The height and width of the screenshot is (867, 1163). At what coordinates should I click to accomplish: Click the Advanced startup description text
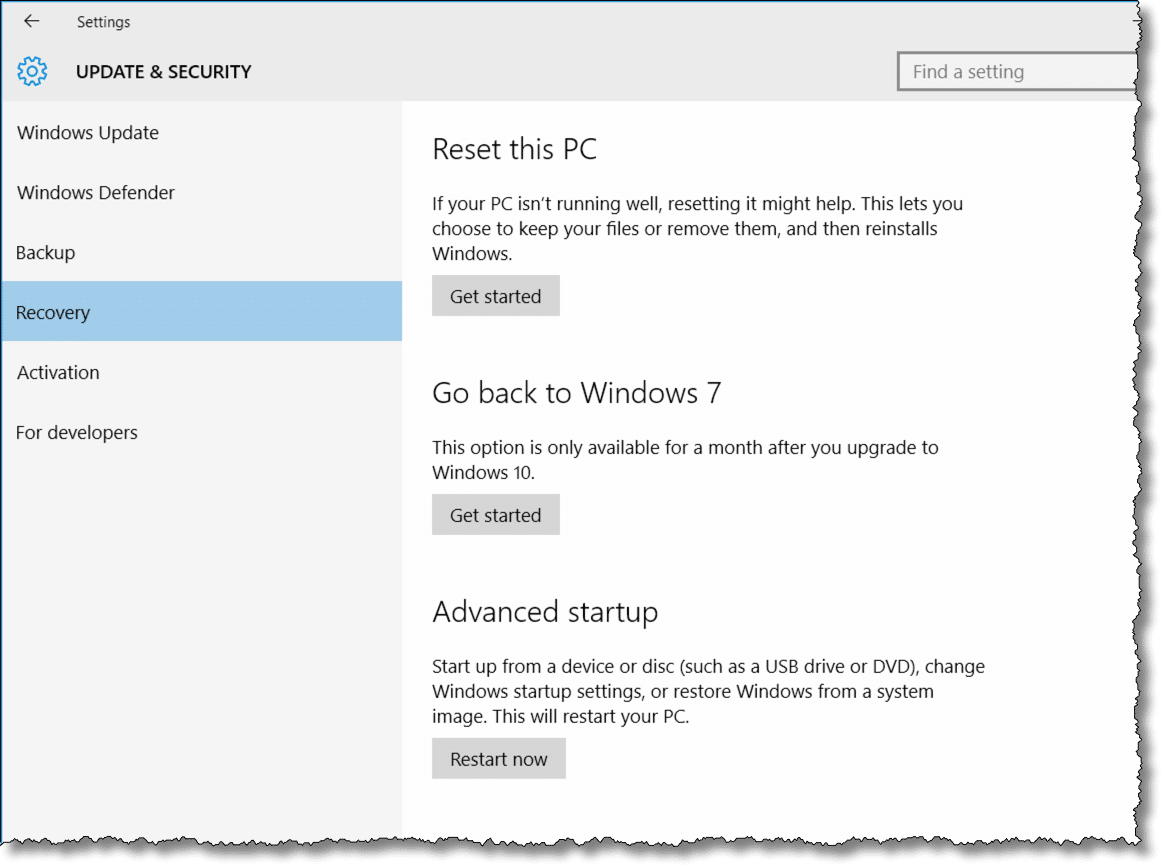click(x=707, y=691)
